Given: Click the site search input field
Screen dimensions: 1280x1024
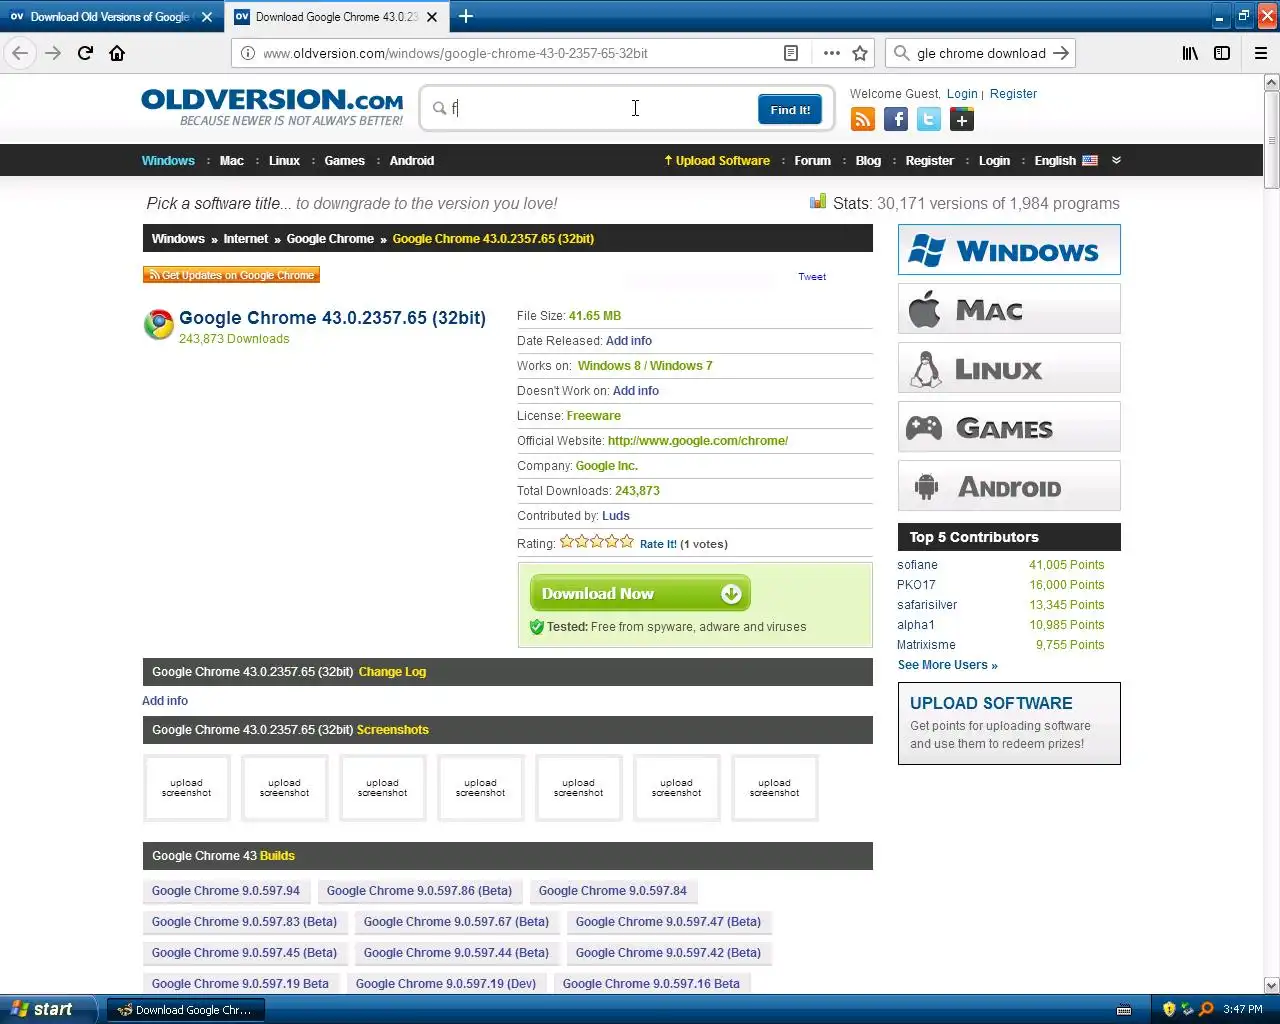Looking at the screenshot, I should 600,108.
